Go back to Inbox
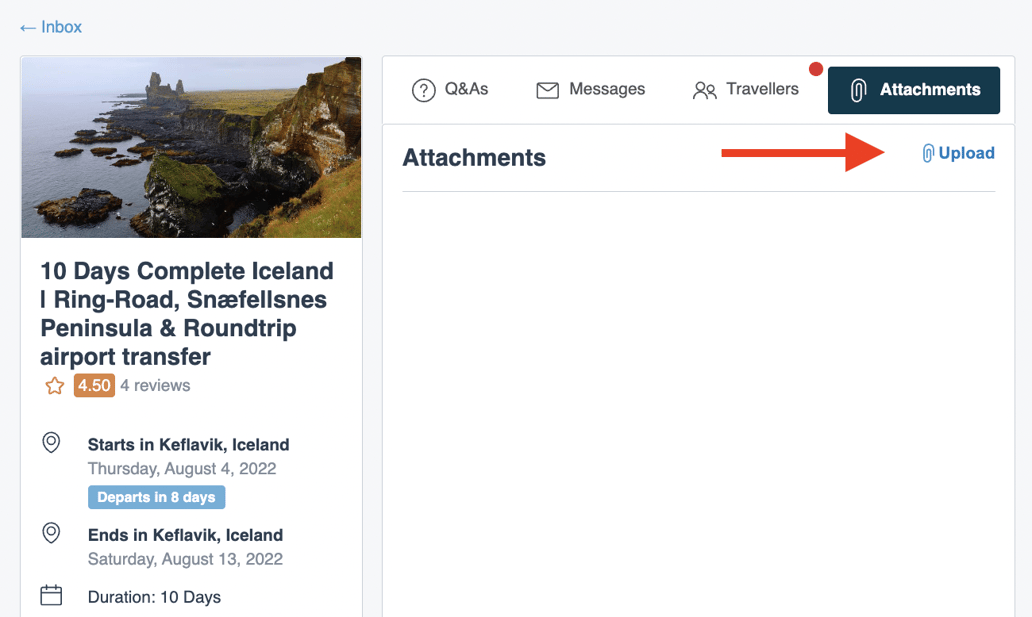 point(61,27)
